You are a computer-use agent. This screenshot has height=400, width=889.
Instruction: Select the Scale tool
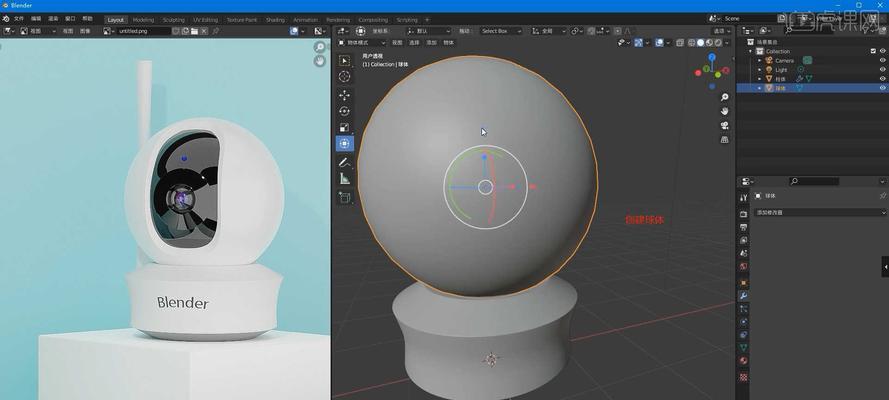click(344, 127)
